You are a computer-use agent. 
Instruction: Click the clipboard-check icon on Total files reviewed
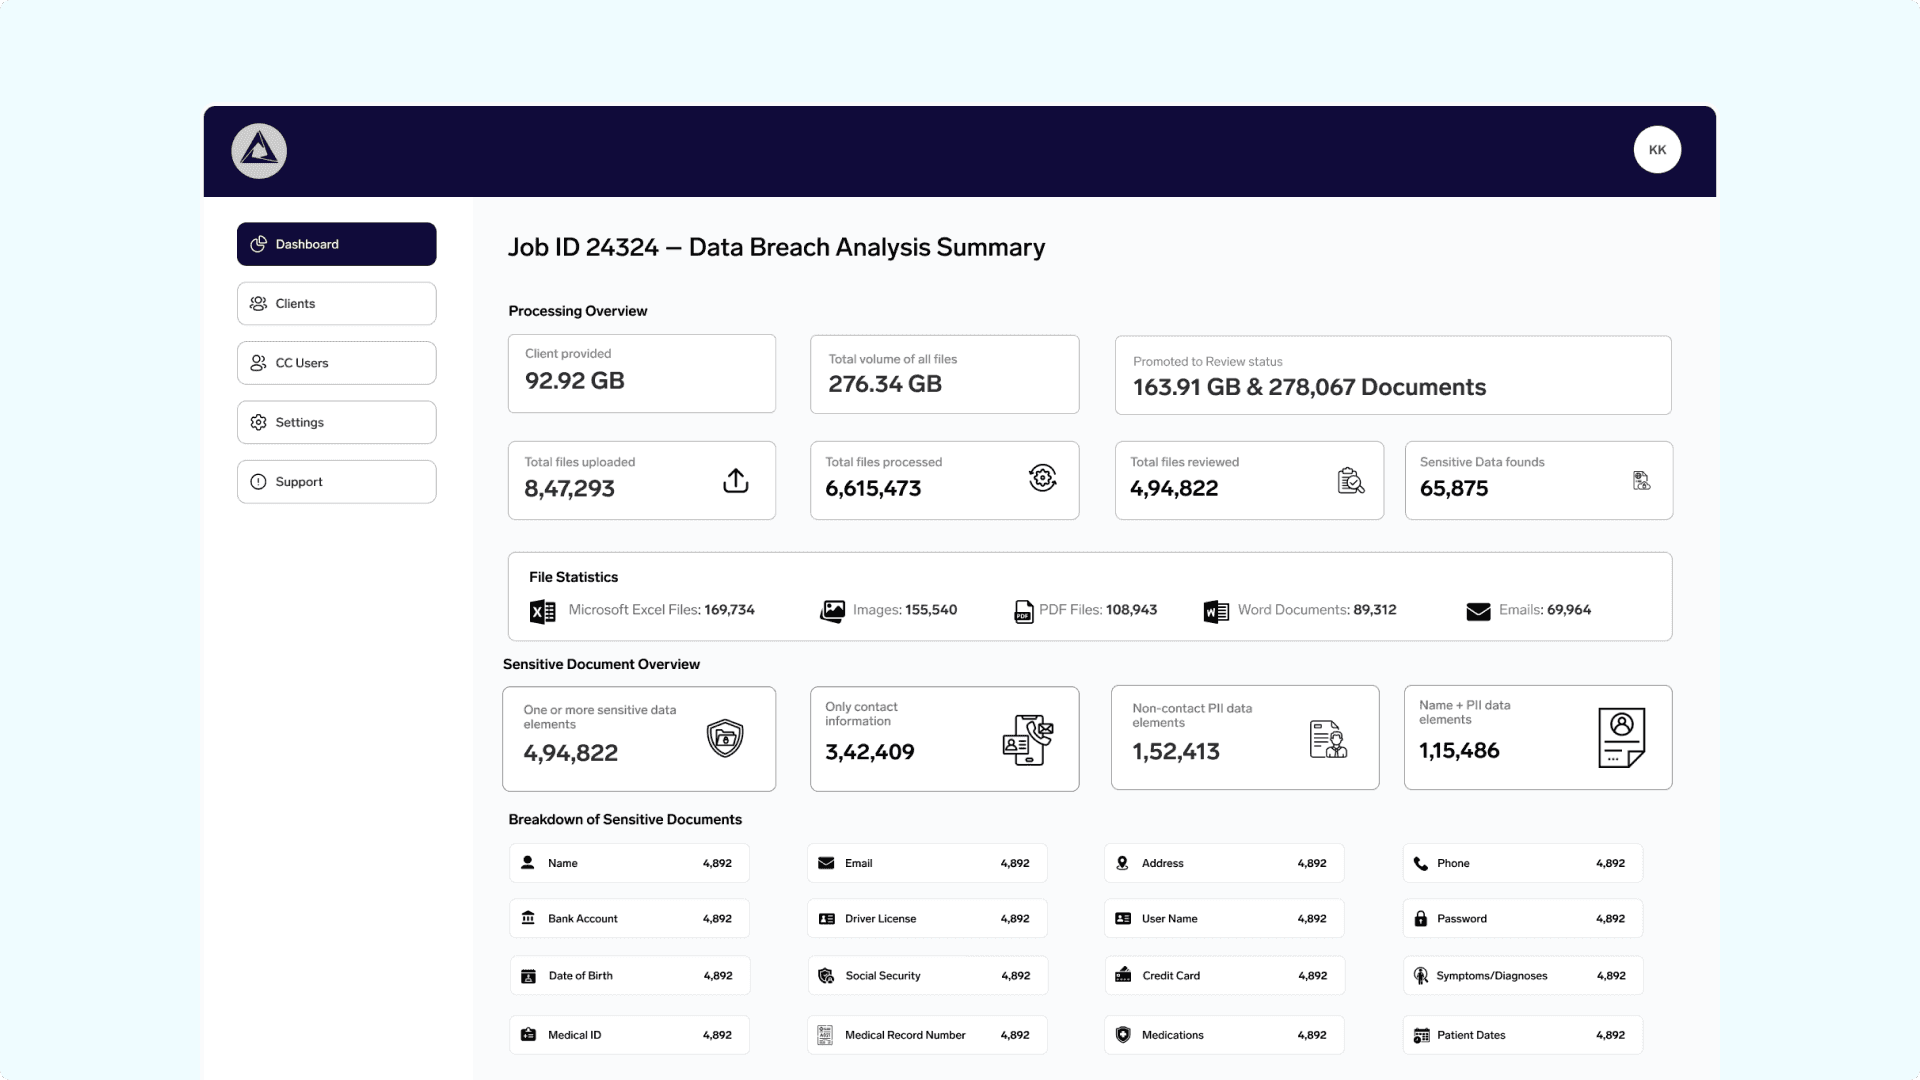click(1350, 481)
